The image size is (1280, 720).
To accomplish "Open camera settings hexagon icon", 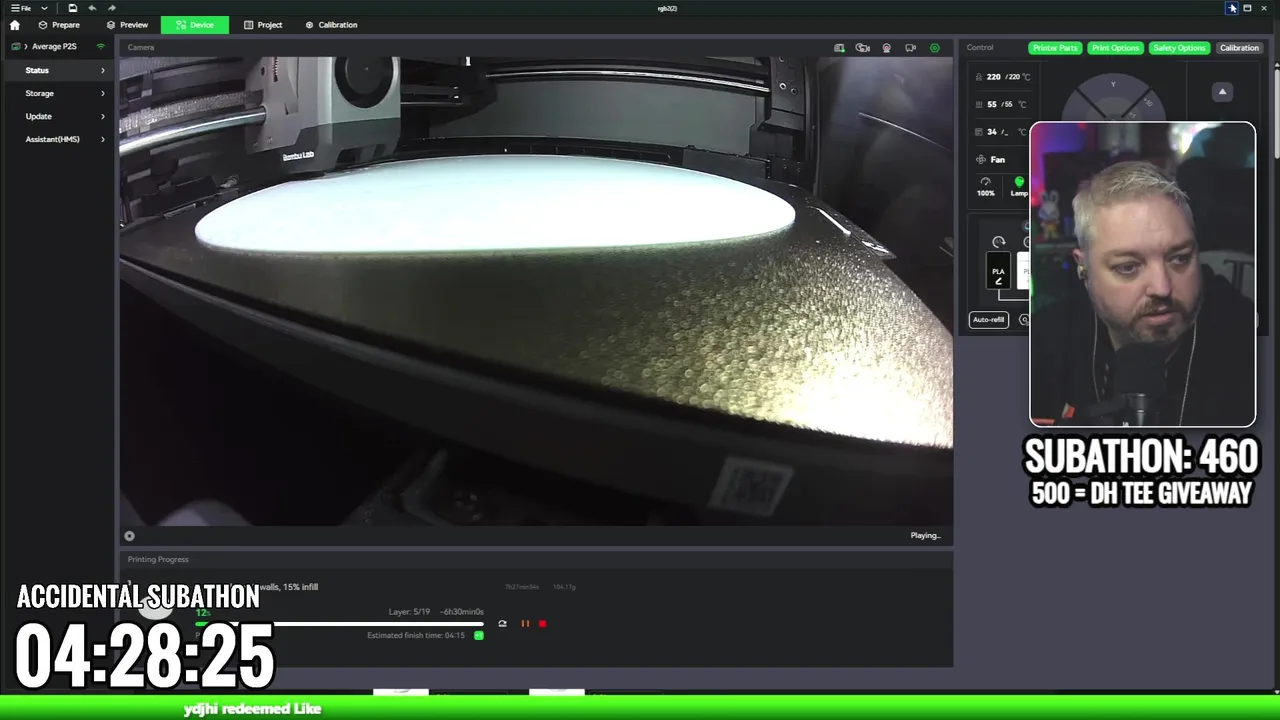I will pyautogui.click(x=935, y=48).
